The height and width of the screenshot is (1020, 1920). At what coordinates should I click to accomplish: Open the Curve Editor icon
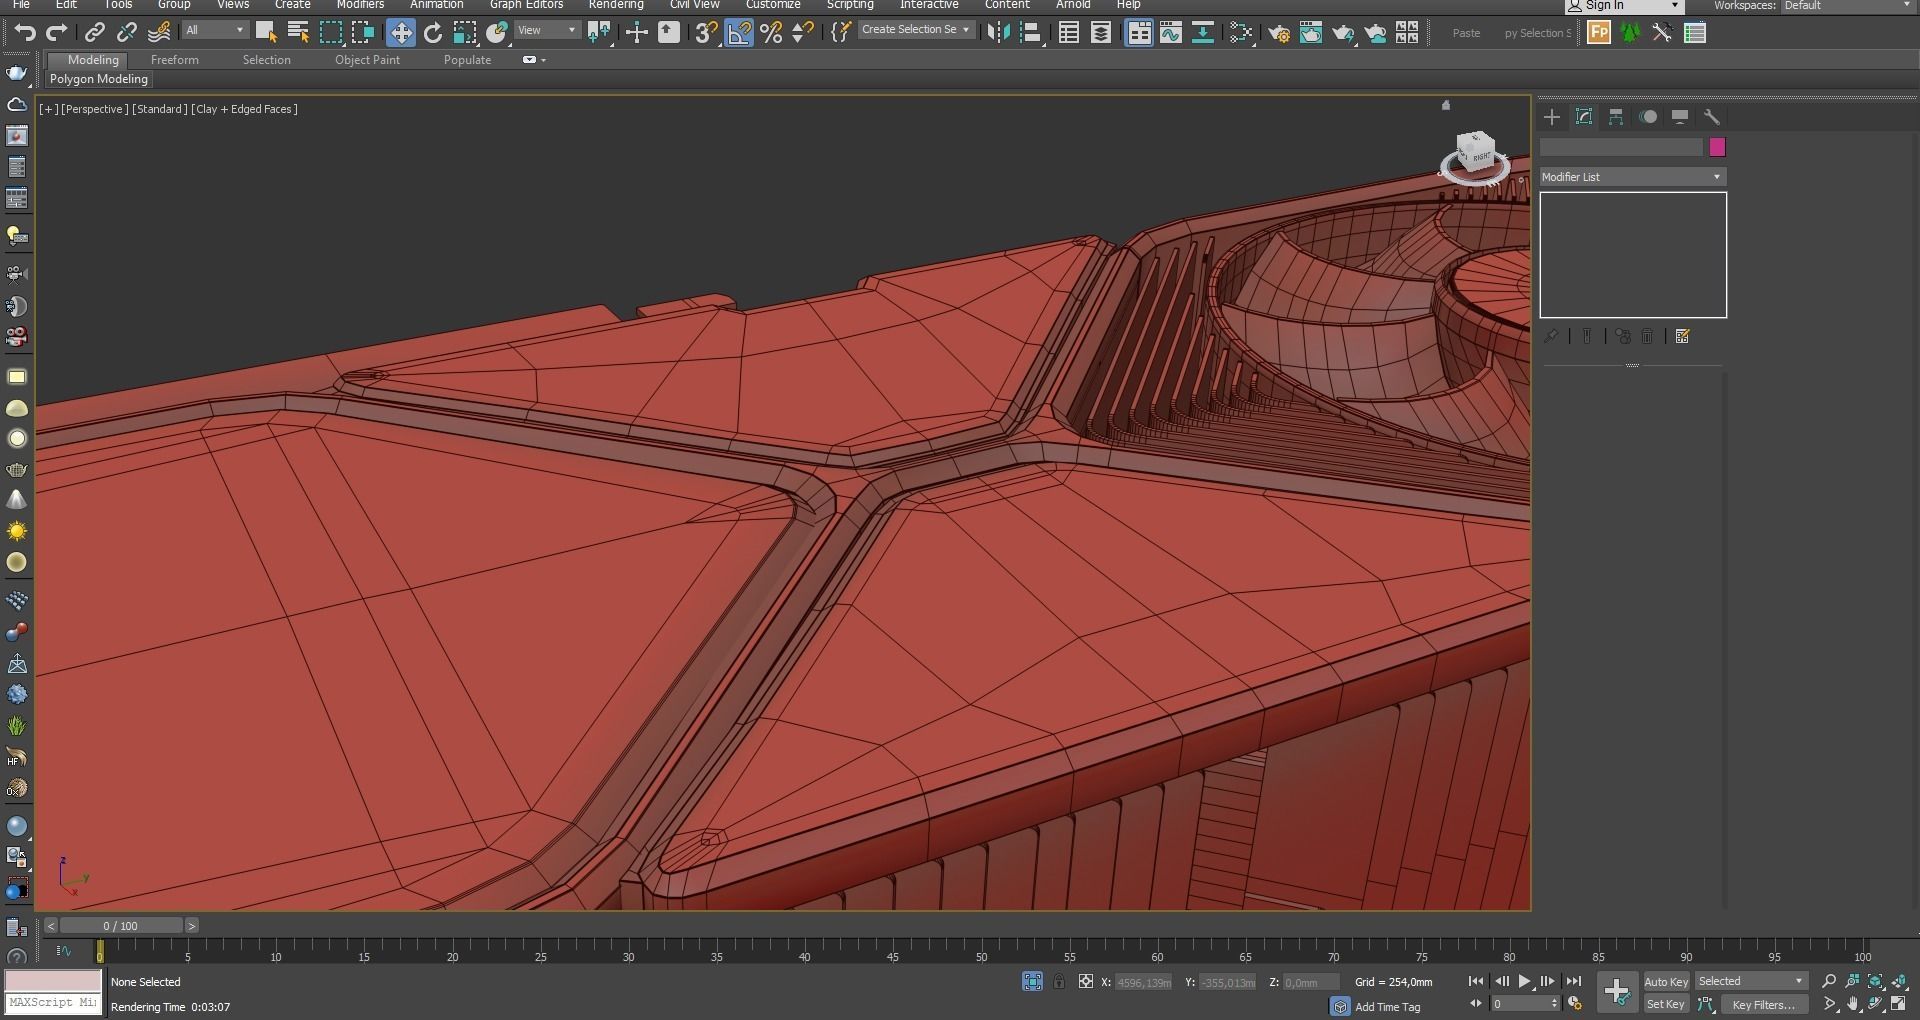click(1171, 32)
